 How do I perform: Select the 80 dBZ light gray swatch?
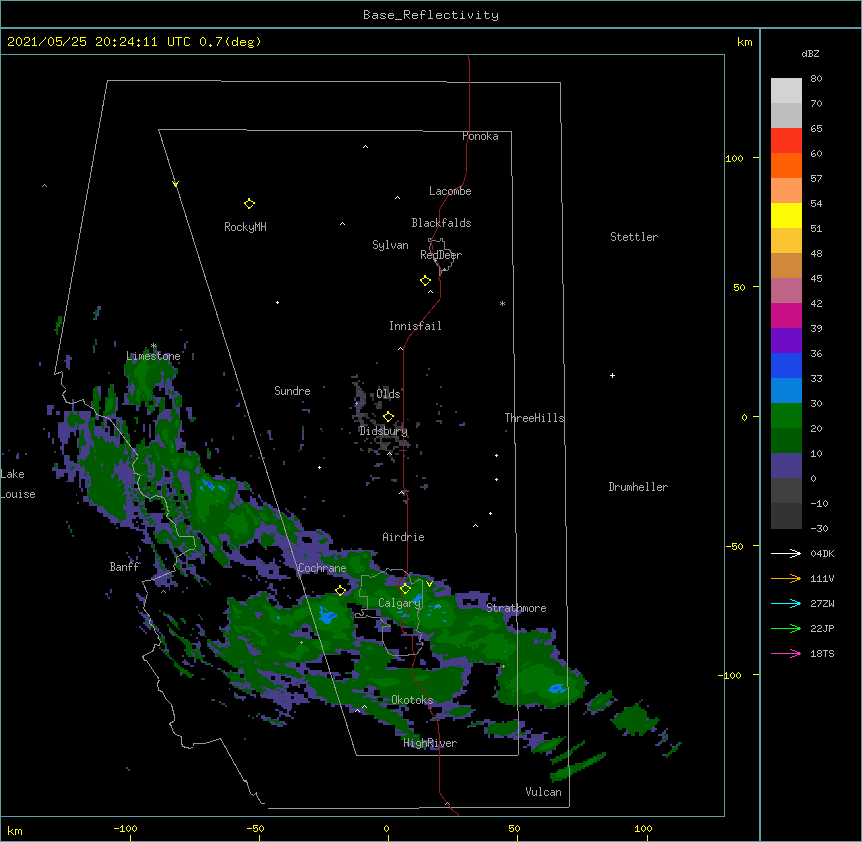pyautogui.click(x=786, y=91)
